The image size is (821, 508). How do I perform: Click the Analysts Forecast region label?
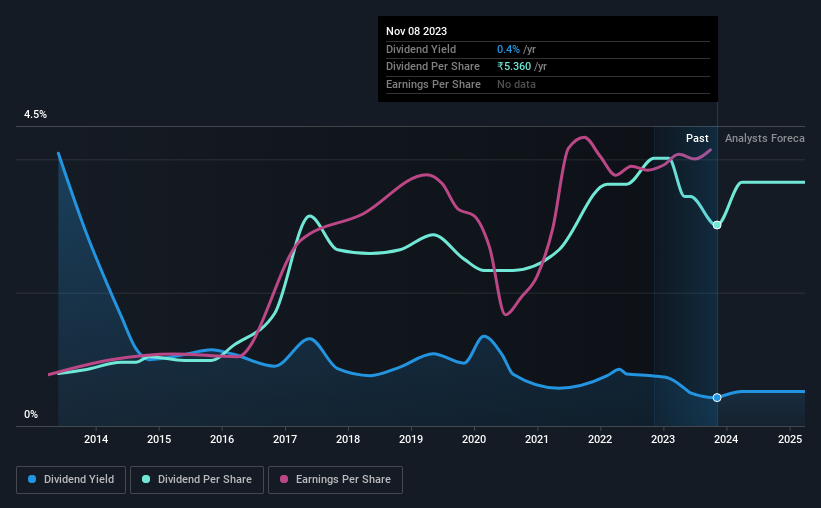(x=764, y=138)
